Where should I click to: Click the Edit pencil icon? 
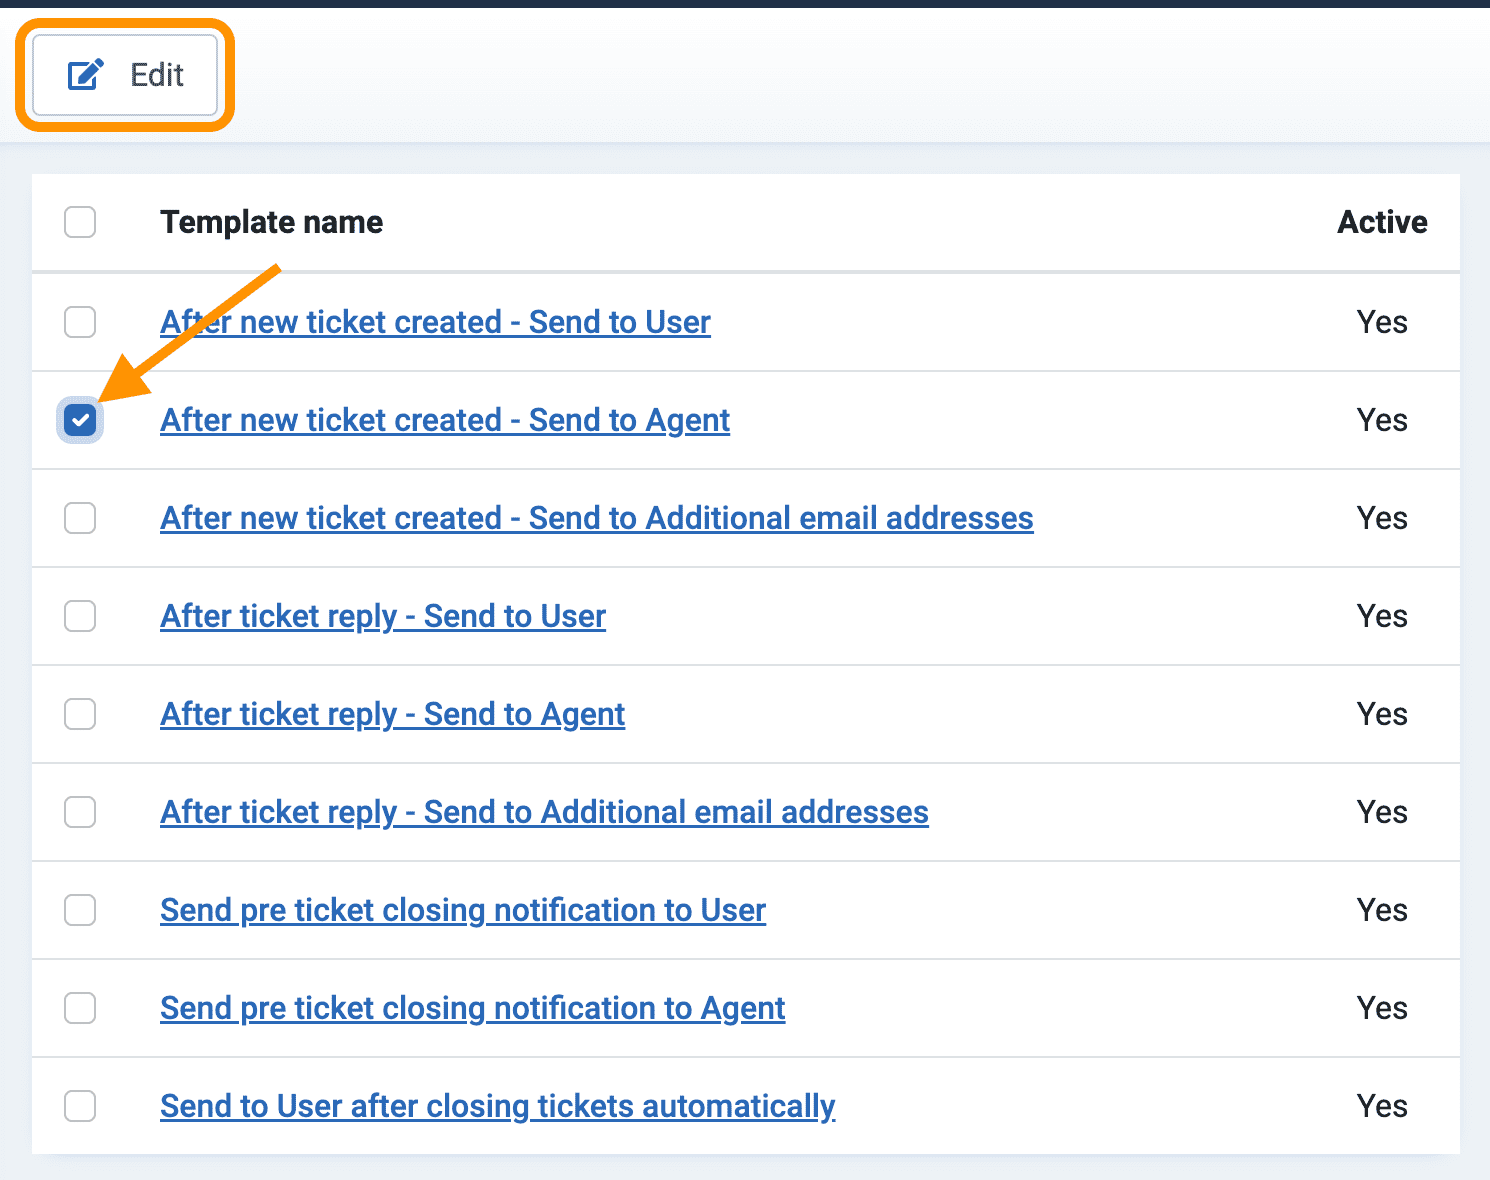85,75
